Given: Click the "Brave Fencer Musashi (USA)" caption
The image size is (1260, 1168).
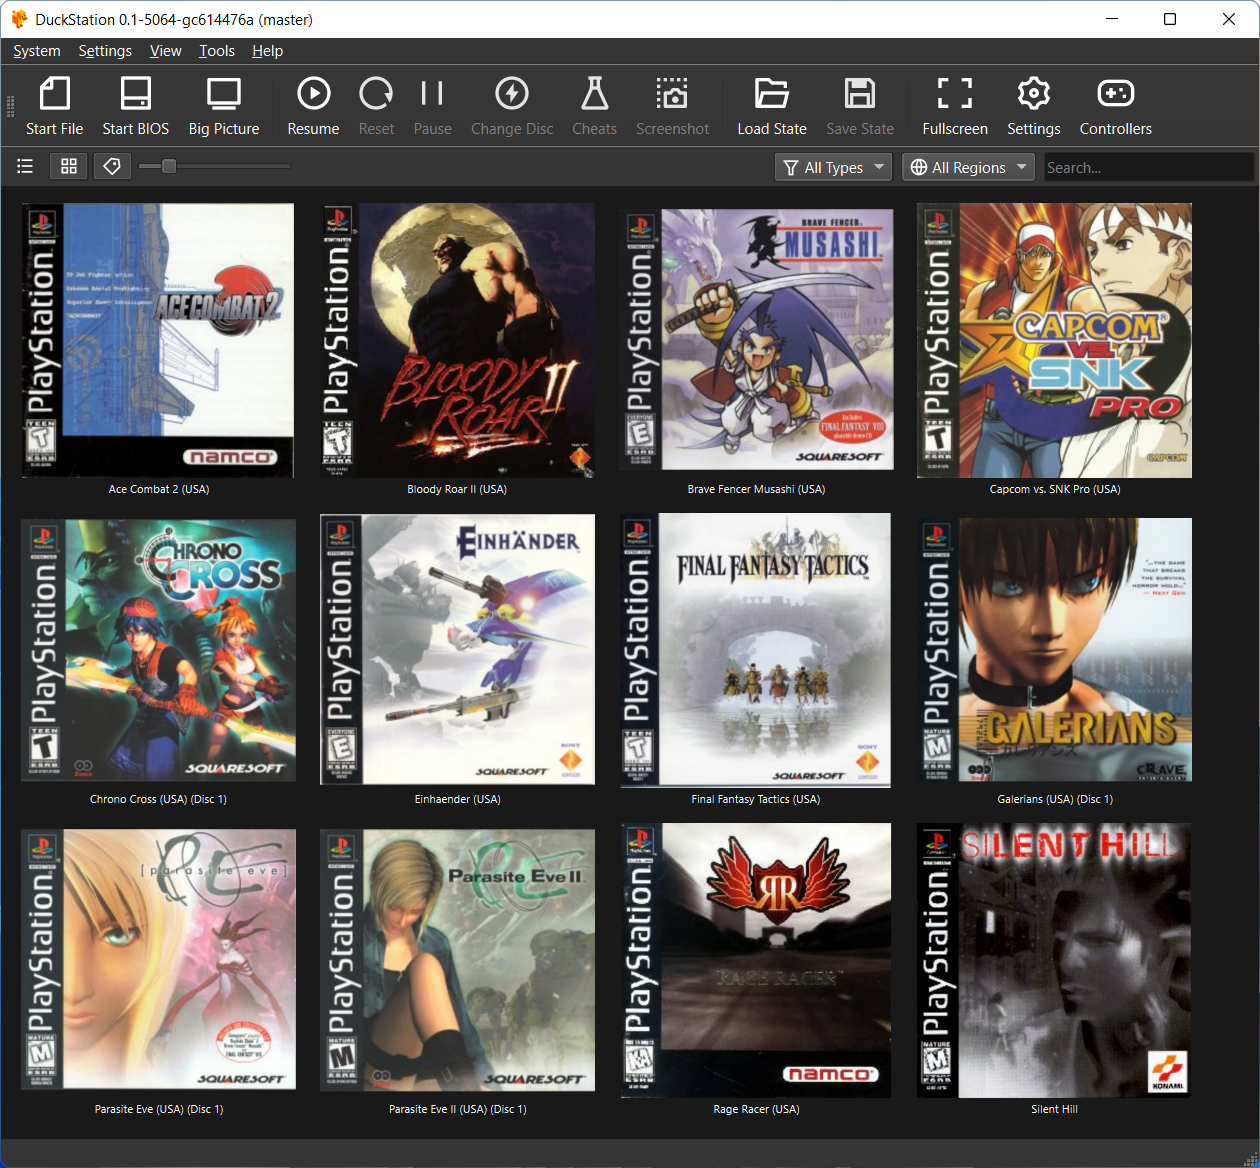Looking at the screenshot, I should coord(756,489).
